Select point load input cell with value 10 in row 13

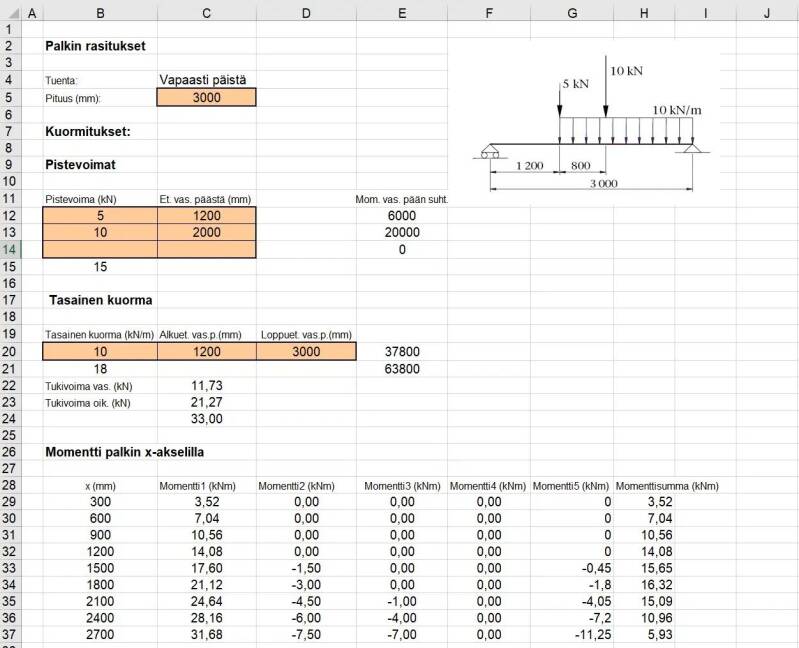tap(100, 232)
